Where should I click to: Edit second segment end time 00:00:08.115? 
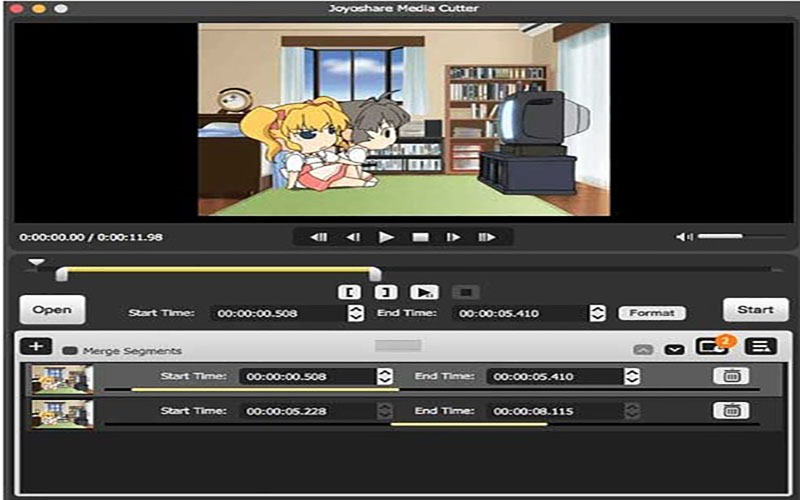555,411
